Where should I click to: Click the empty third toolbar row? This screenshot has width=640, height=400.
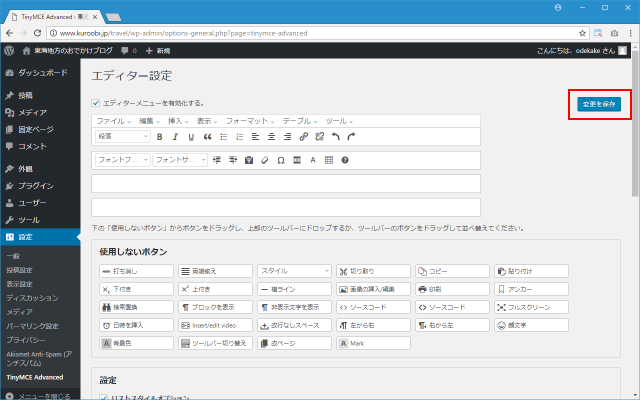[x=285, y=183]
